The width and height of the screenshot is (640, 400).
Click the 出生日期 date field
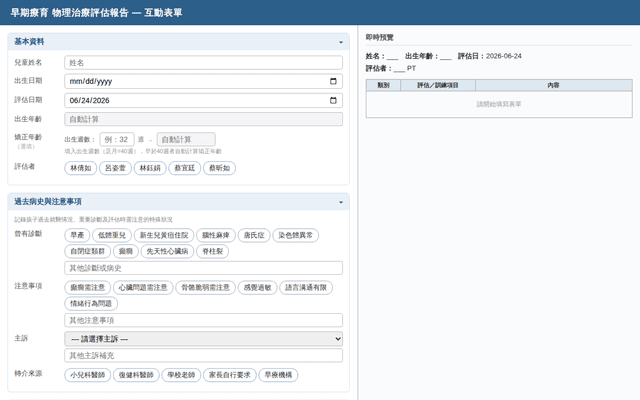(203, 81)
